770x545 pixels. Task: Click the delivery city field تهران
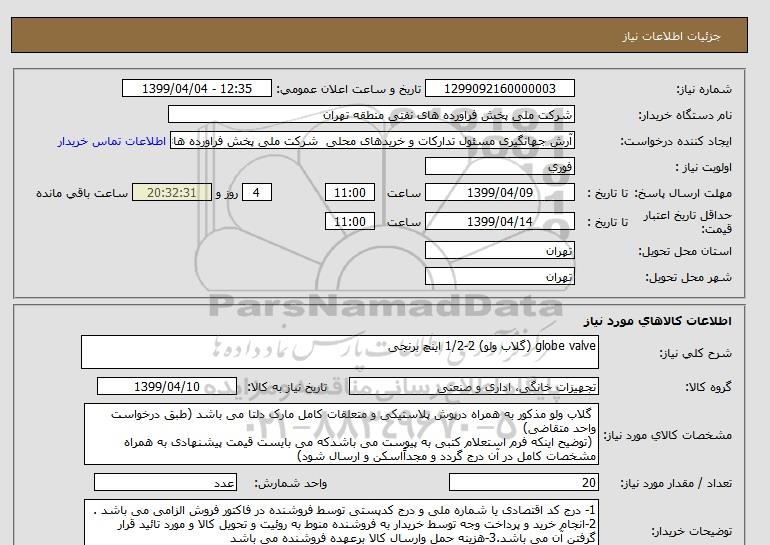[x=500, y=276]
